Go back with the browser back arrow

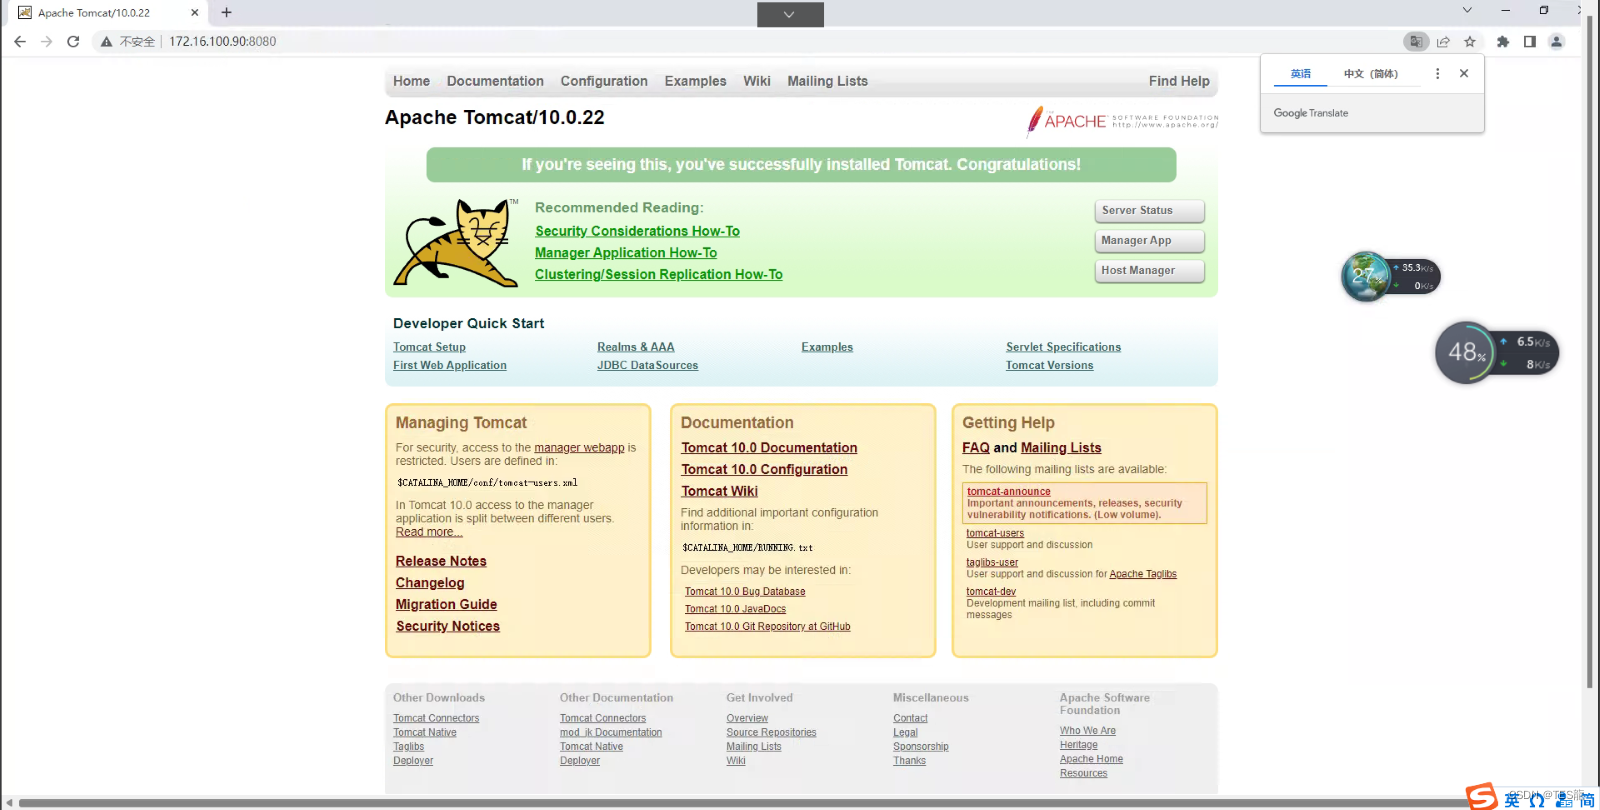(20, 41)
